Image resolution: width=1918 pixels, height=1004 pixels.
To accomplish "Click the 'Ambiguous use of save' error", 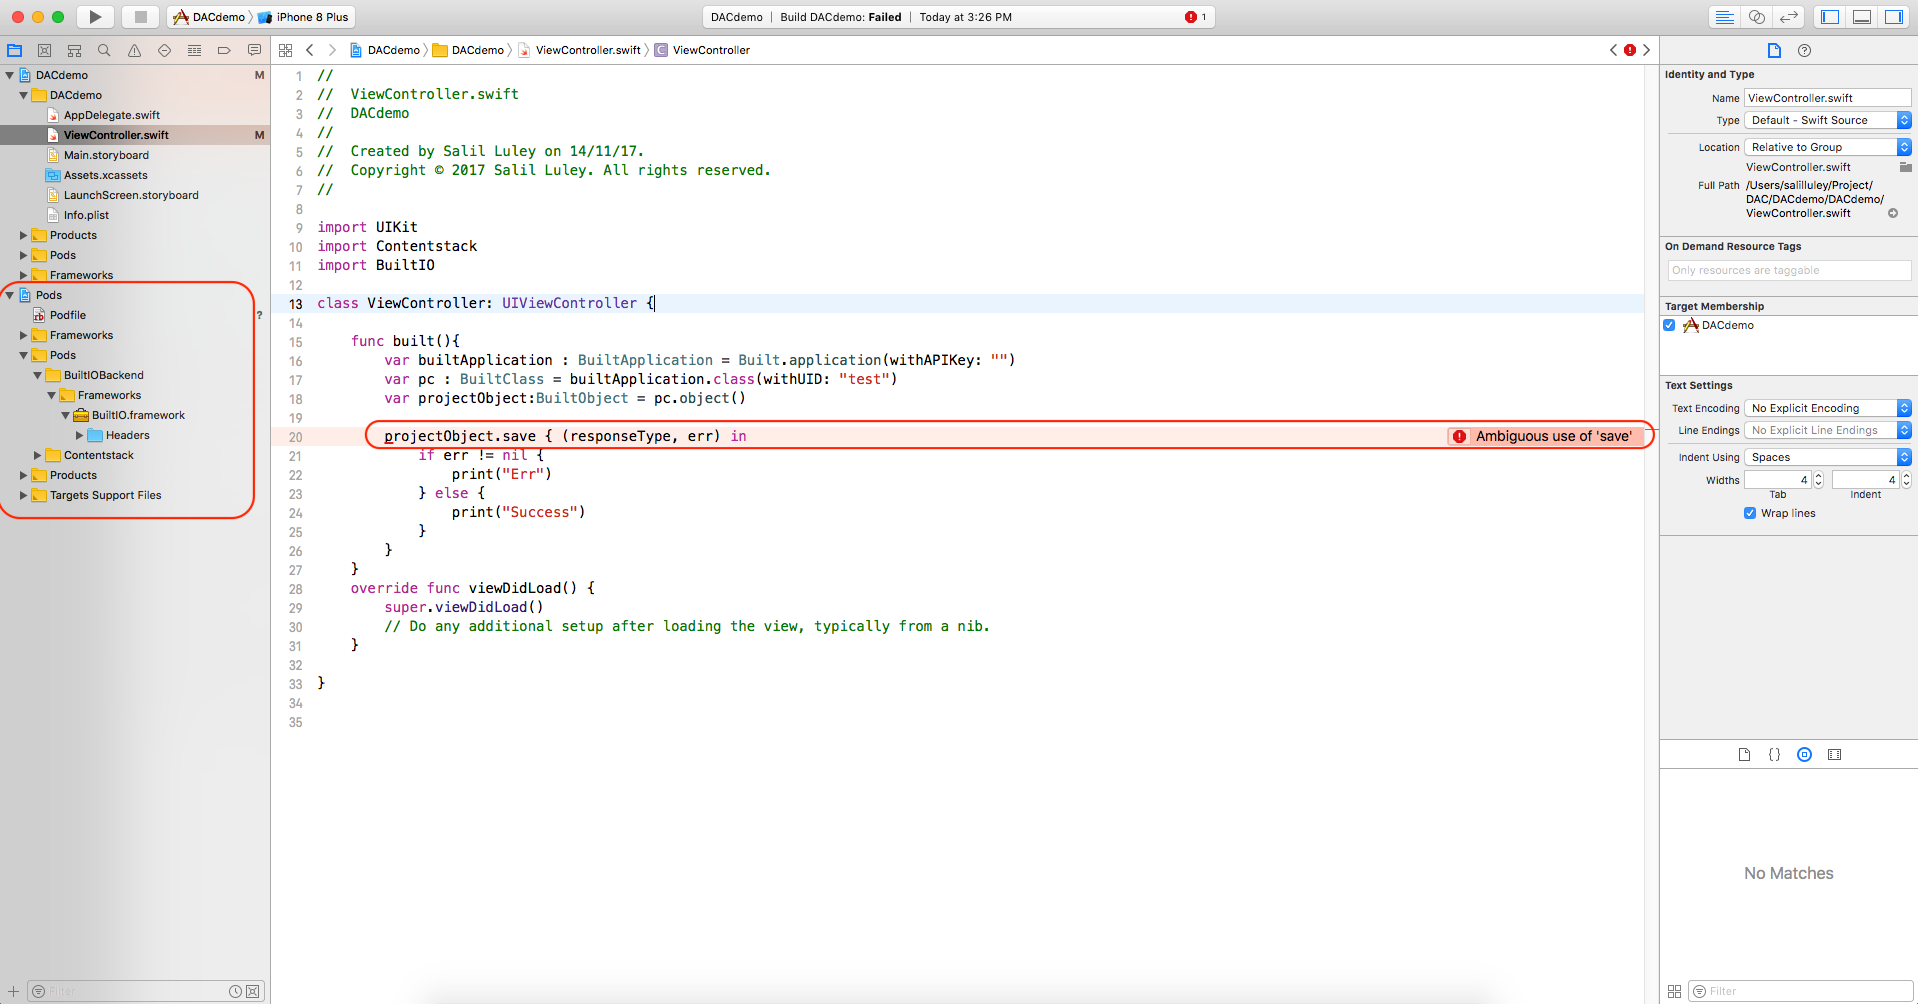I will (x=1545, y=436).
